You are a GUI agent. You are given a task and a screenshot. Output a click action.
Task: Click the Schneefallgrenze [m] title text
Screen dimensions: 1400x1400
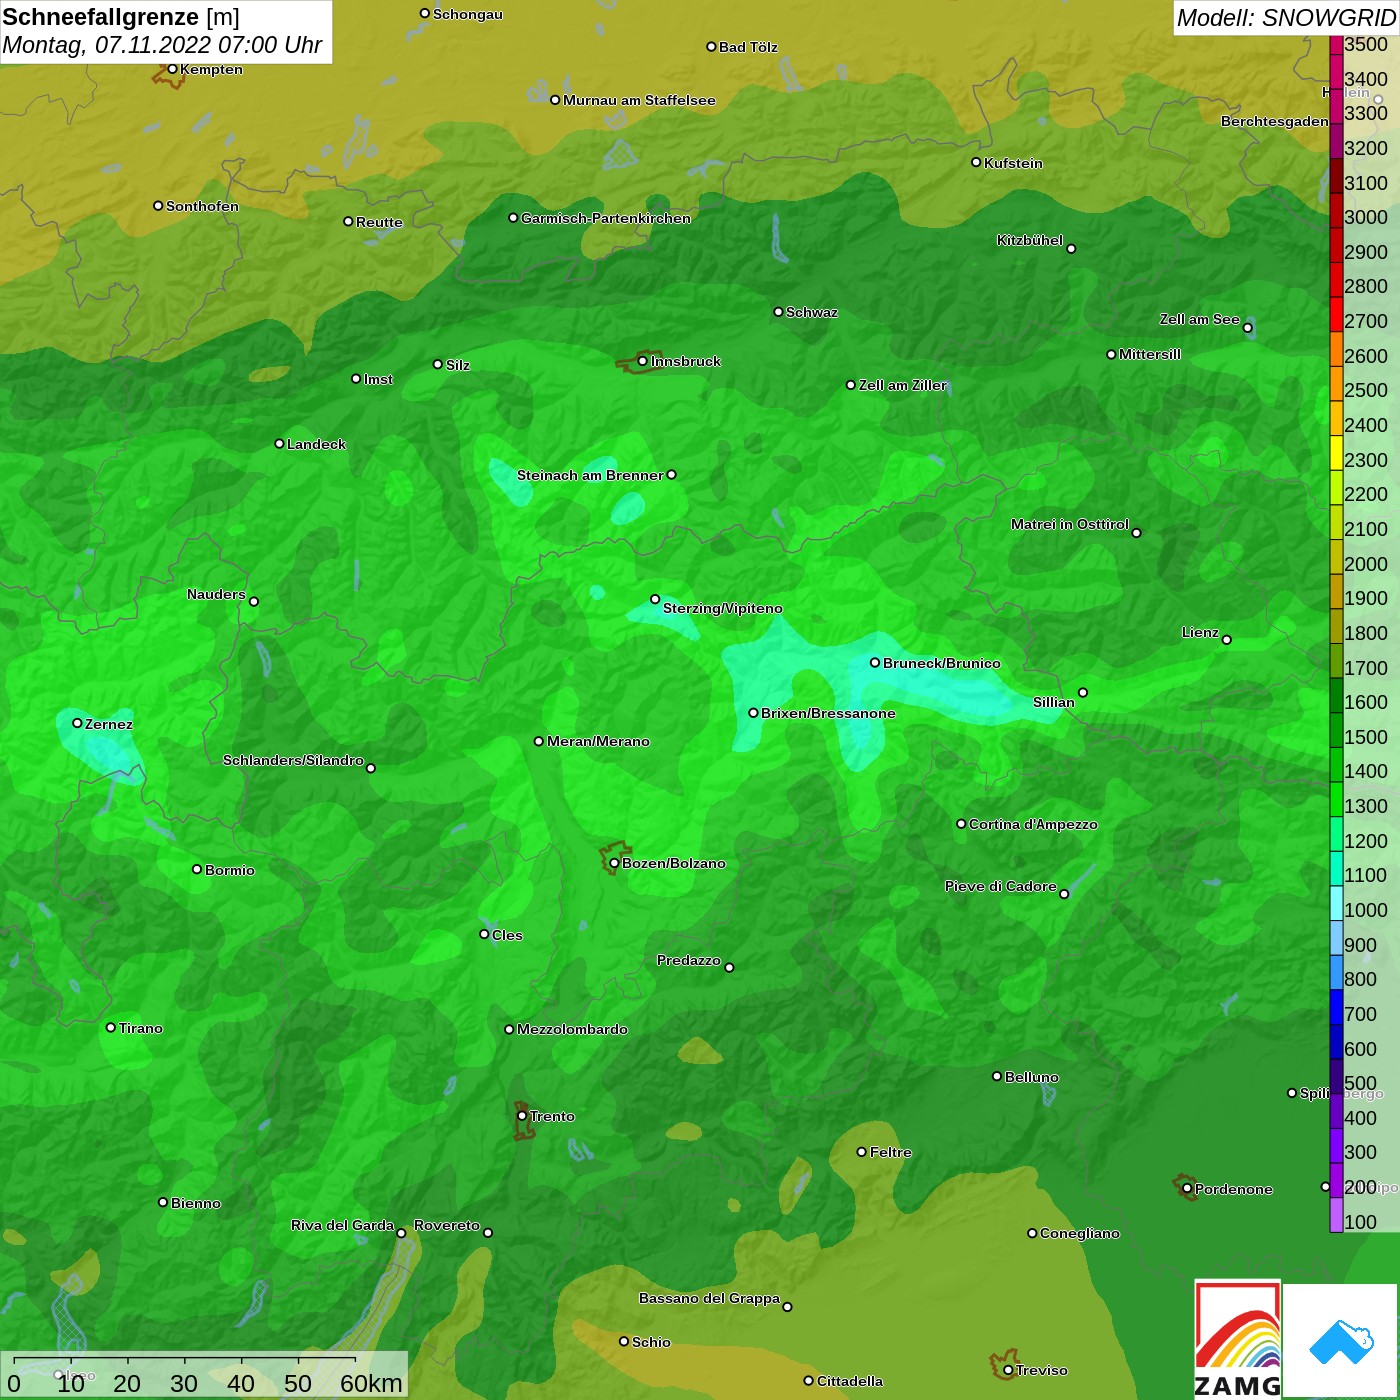(121, 17)
